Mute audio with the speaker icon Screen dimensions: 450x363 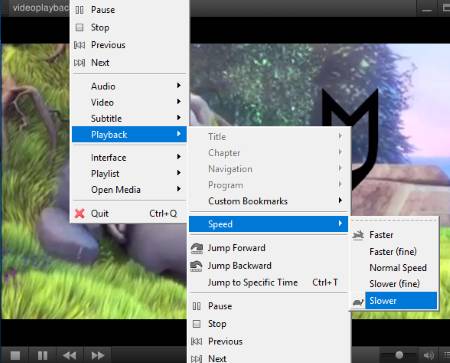click(428, 355)
